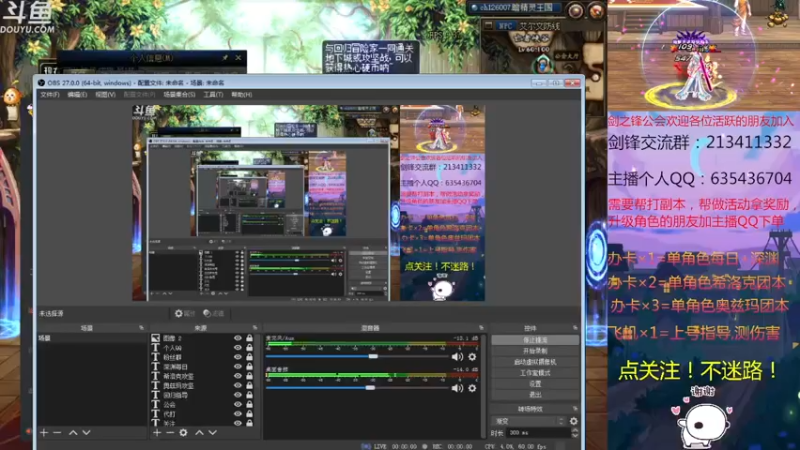Screen dimensions: 800x450
Task: Click the OBS logo in title bar
Action: point(41,83)
